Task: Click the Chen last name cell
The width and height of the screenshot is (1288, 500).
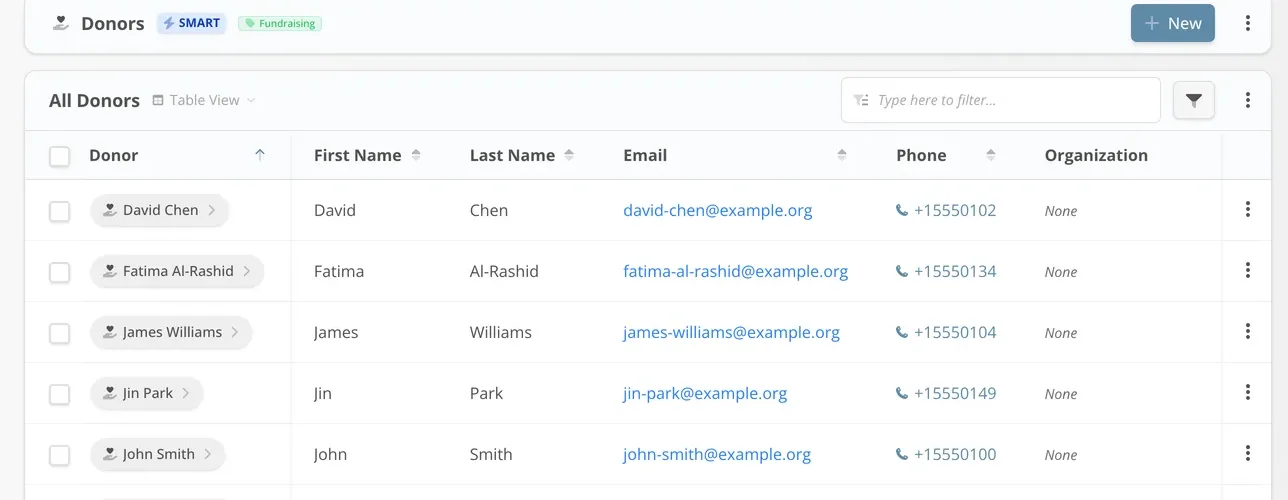Action: [x=489, y=210]
